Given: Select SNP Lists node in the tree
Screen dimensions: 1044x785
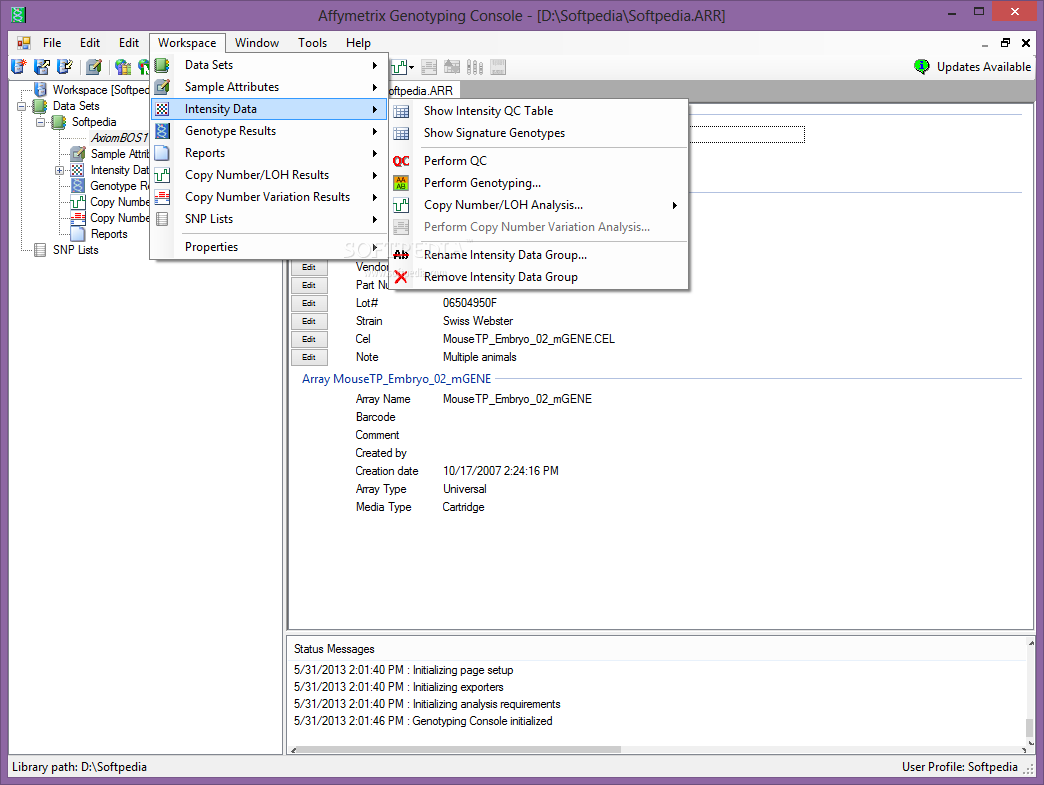Looking at the screenshot, I should [x=75, y=250].
